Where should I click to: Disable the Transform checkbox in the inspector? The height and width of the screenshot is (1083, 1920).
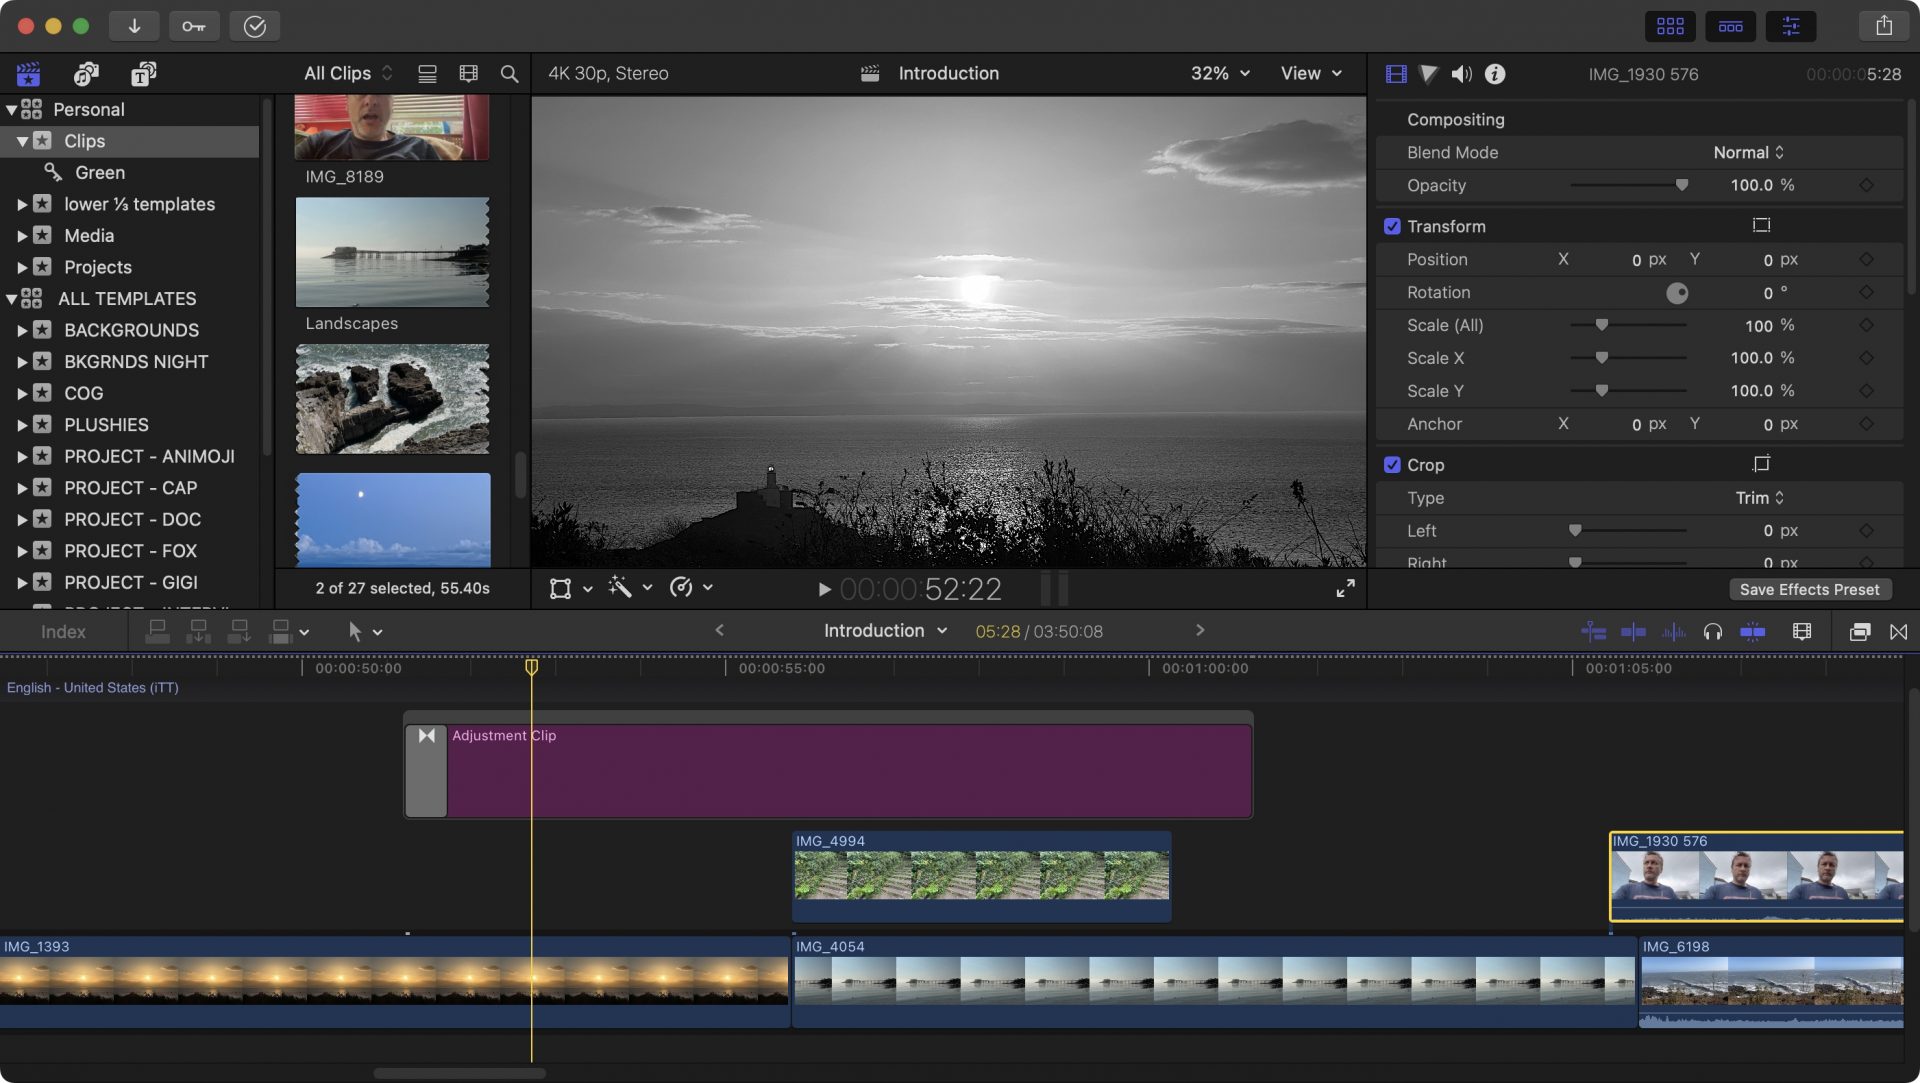[x=1393, y=226]
